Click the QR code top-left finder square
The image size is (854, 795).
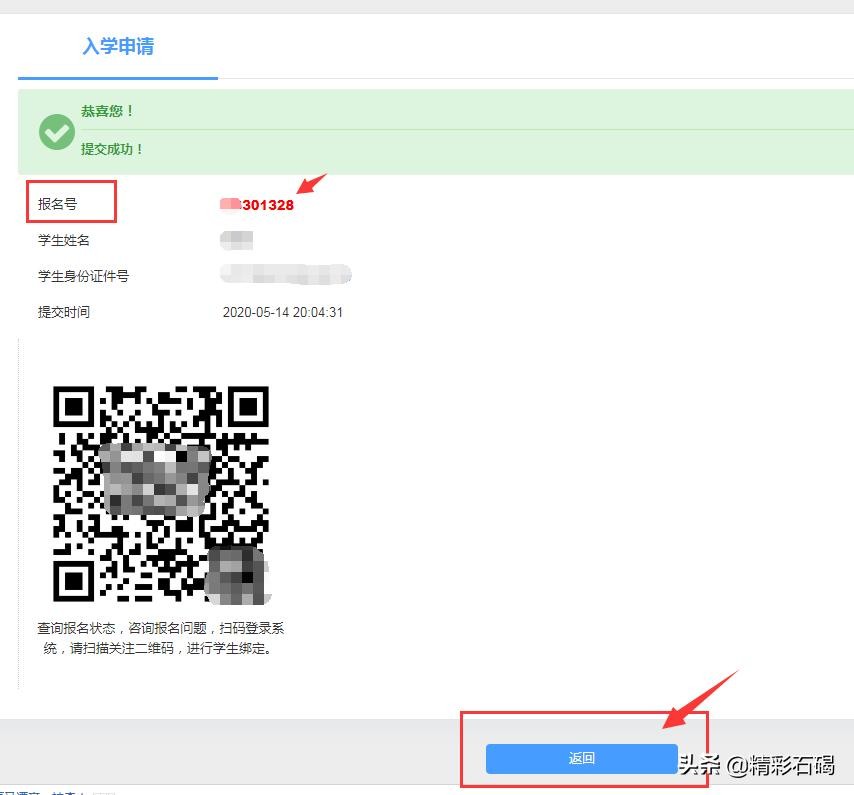[x=74, y=407]
